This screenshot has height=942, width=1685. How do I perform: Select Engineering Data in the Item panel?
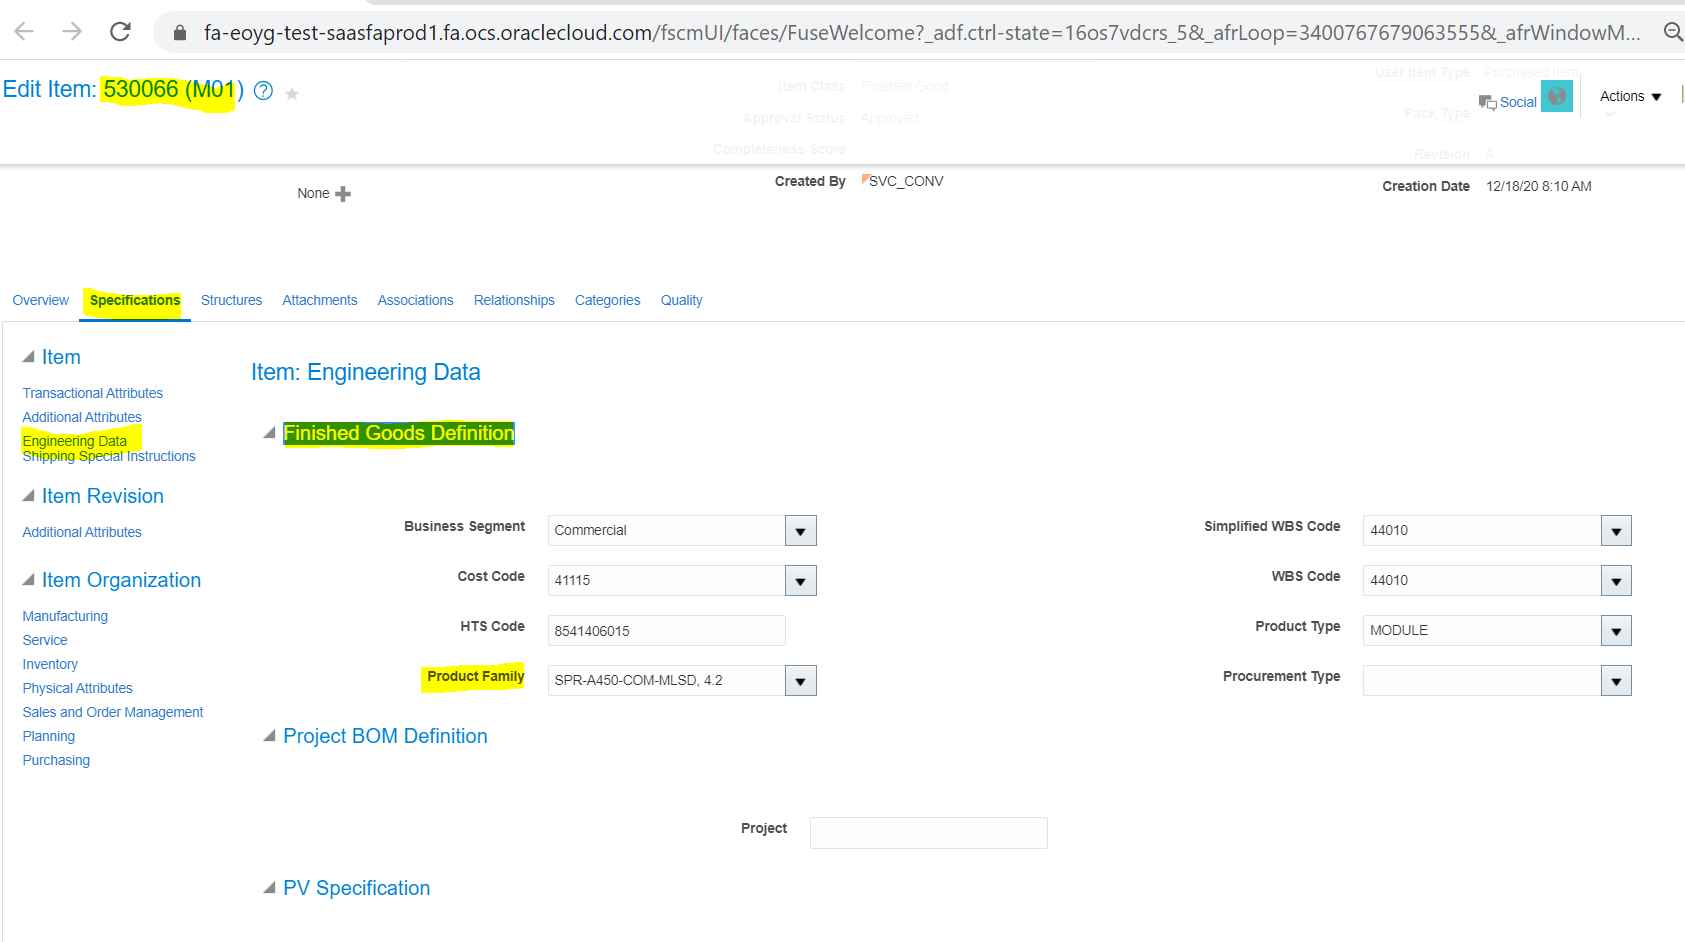point(74,440)
